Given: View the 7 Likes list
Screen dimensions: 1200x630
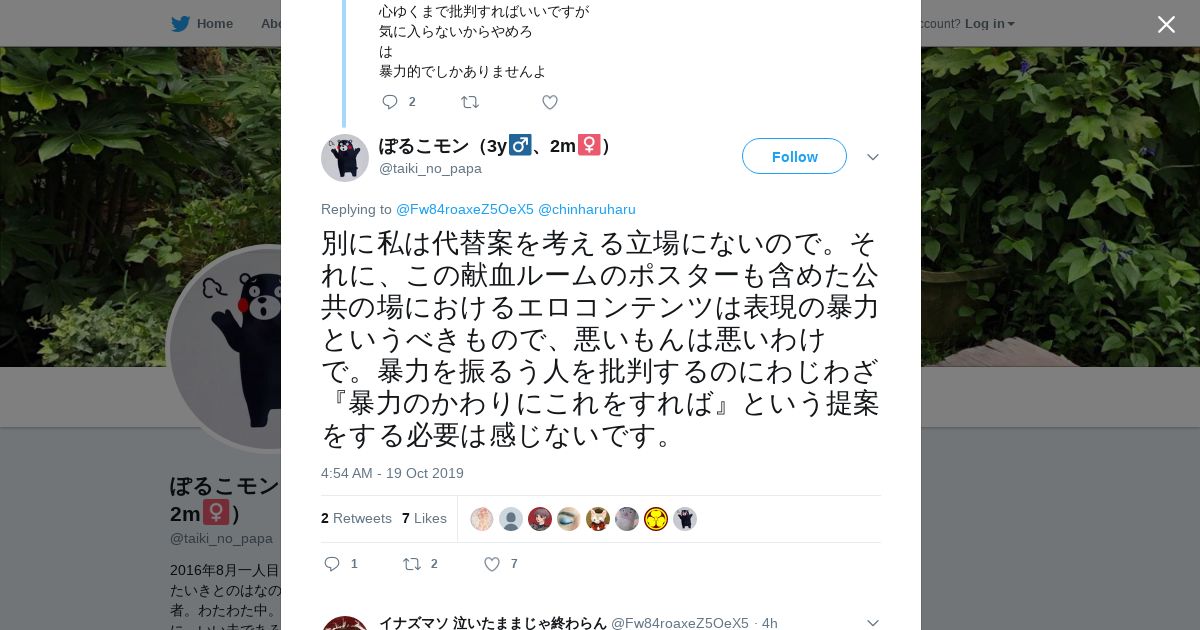Looking at the screenshot, I should click(x=424, y=518).
